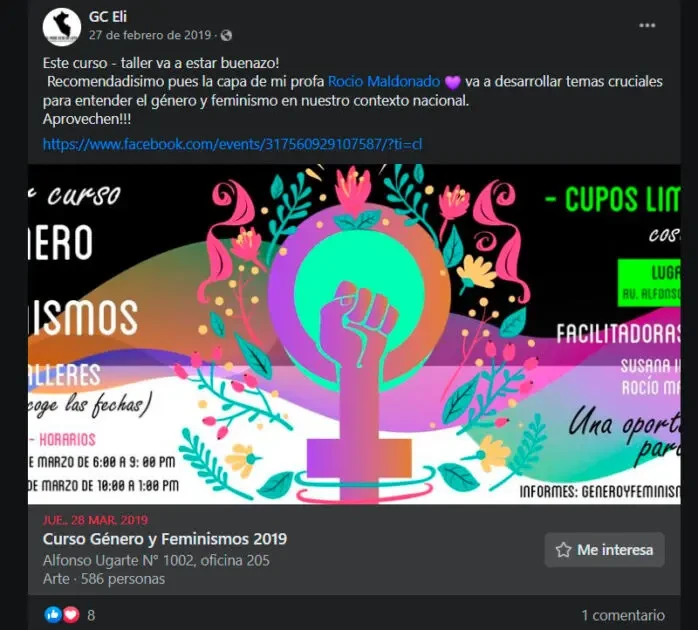
Task: Click the Alfonso Ugarte N° 1002 address
Action: point(156,560)
